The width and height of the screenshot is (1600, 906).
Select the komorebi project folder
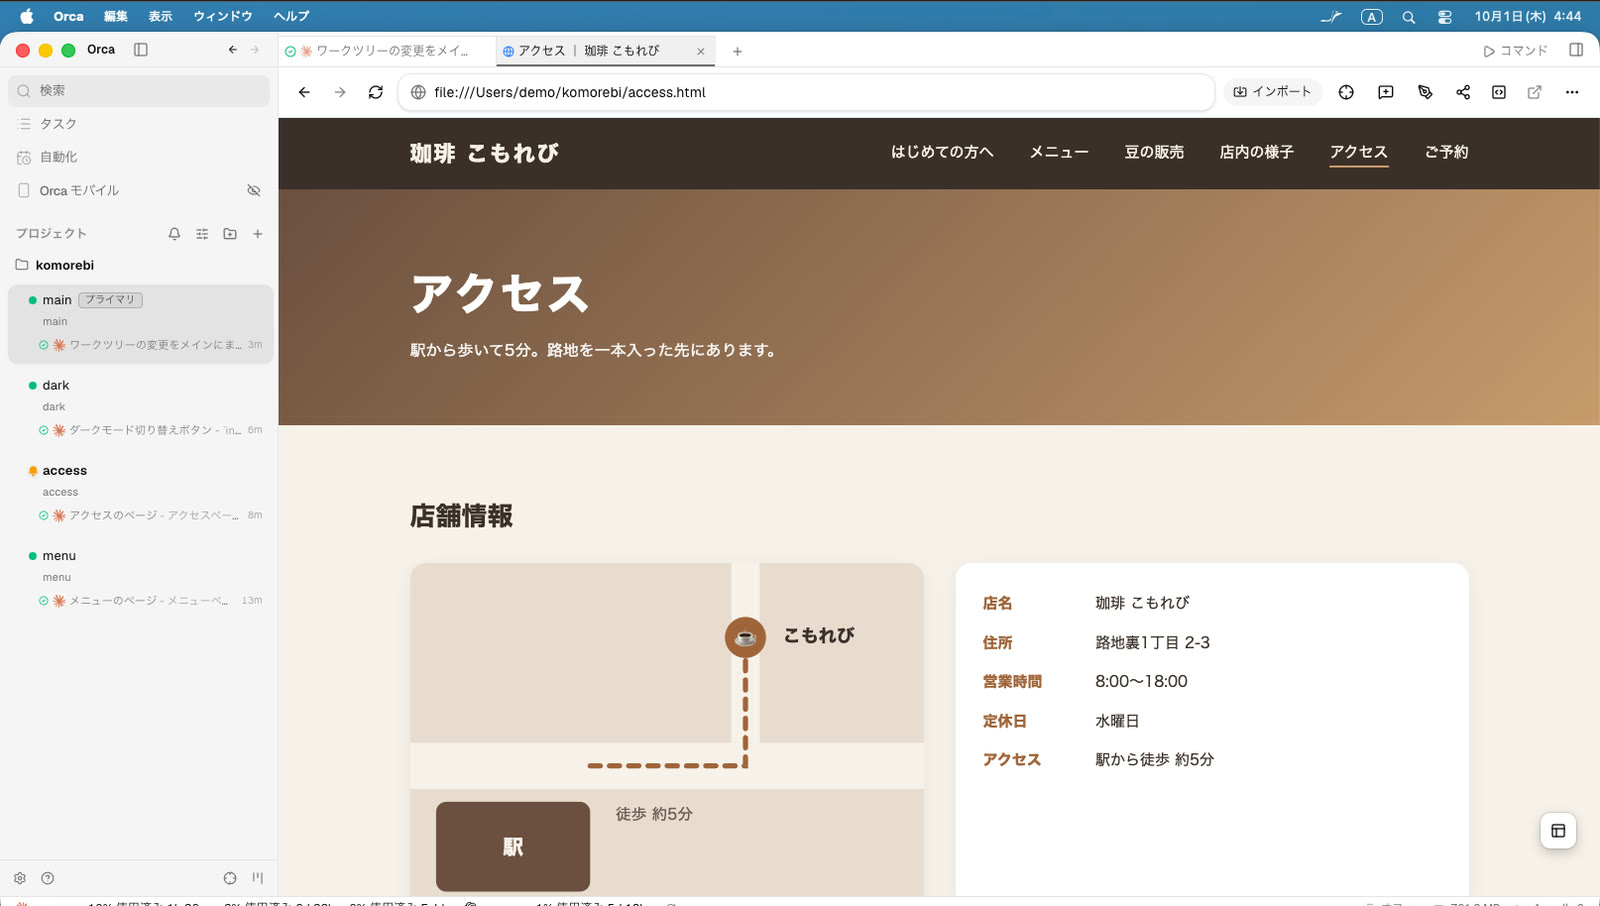tap(139, 265)
